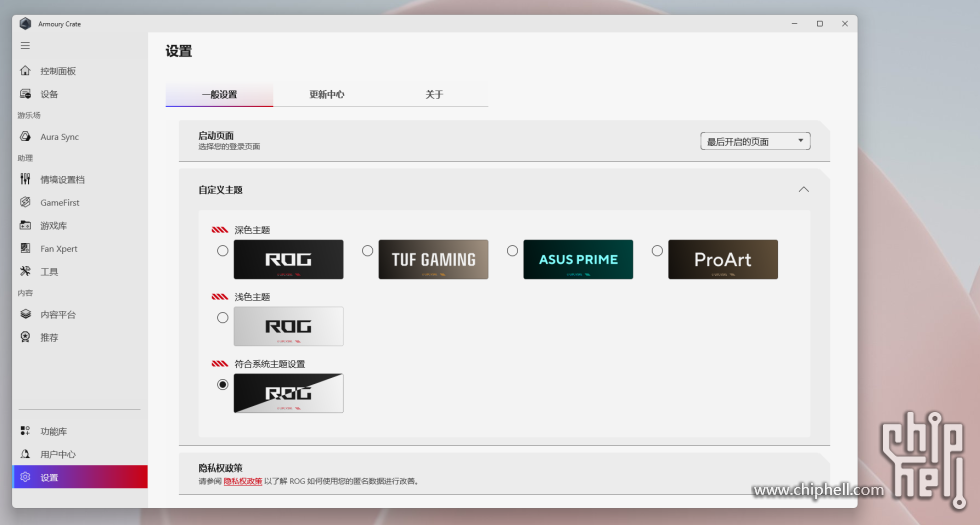980x525 pixels.
Task: Select the ASUS PRIME theme radio button
Action: click(512, 251)
